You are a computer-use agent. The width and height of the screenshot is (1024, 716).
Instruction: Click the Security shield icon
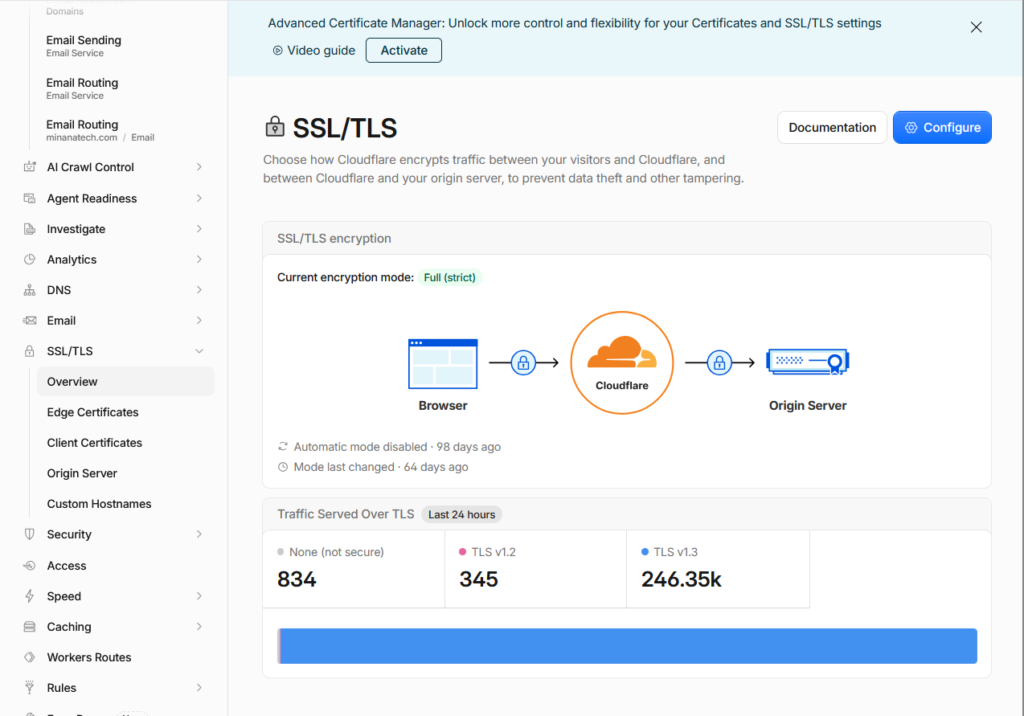click(29, 534)
